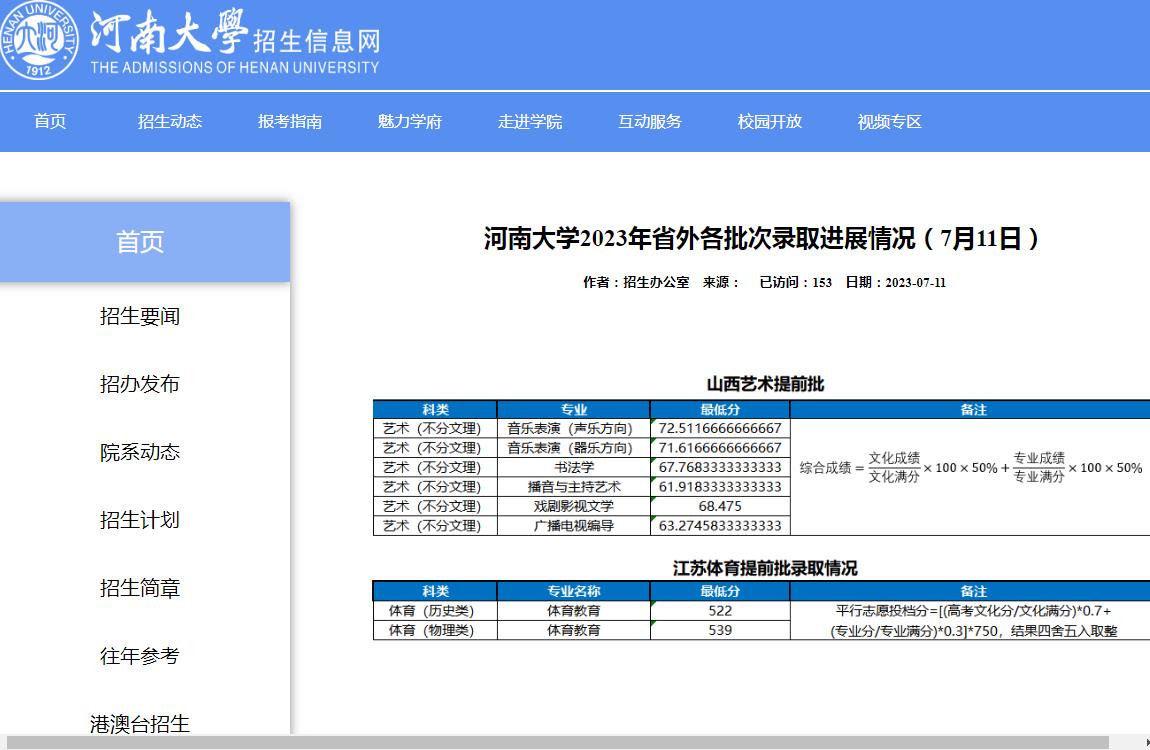Open 招办发布 in the sidebar
Image resolution: width=1150 pixels, height=750 pixels.
[x=139, y=384]
